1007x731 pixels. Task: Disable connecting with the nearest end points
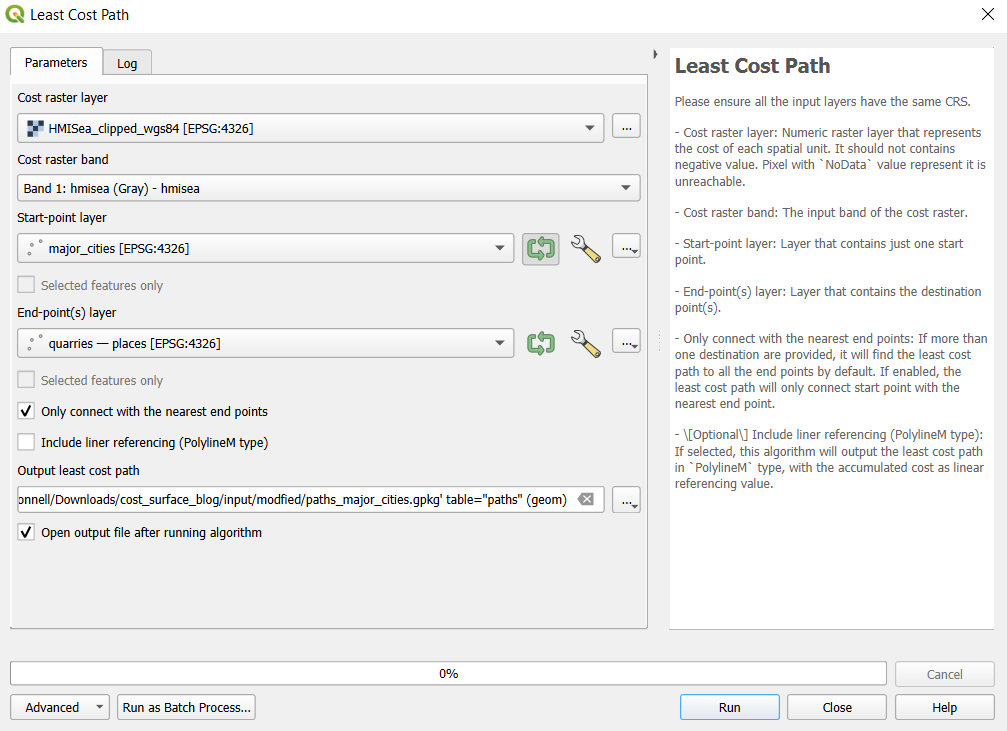(x=25, y=411)
